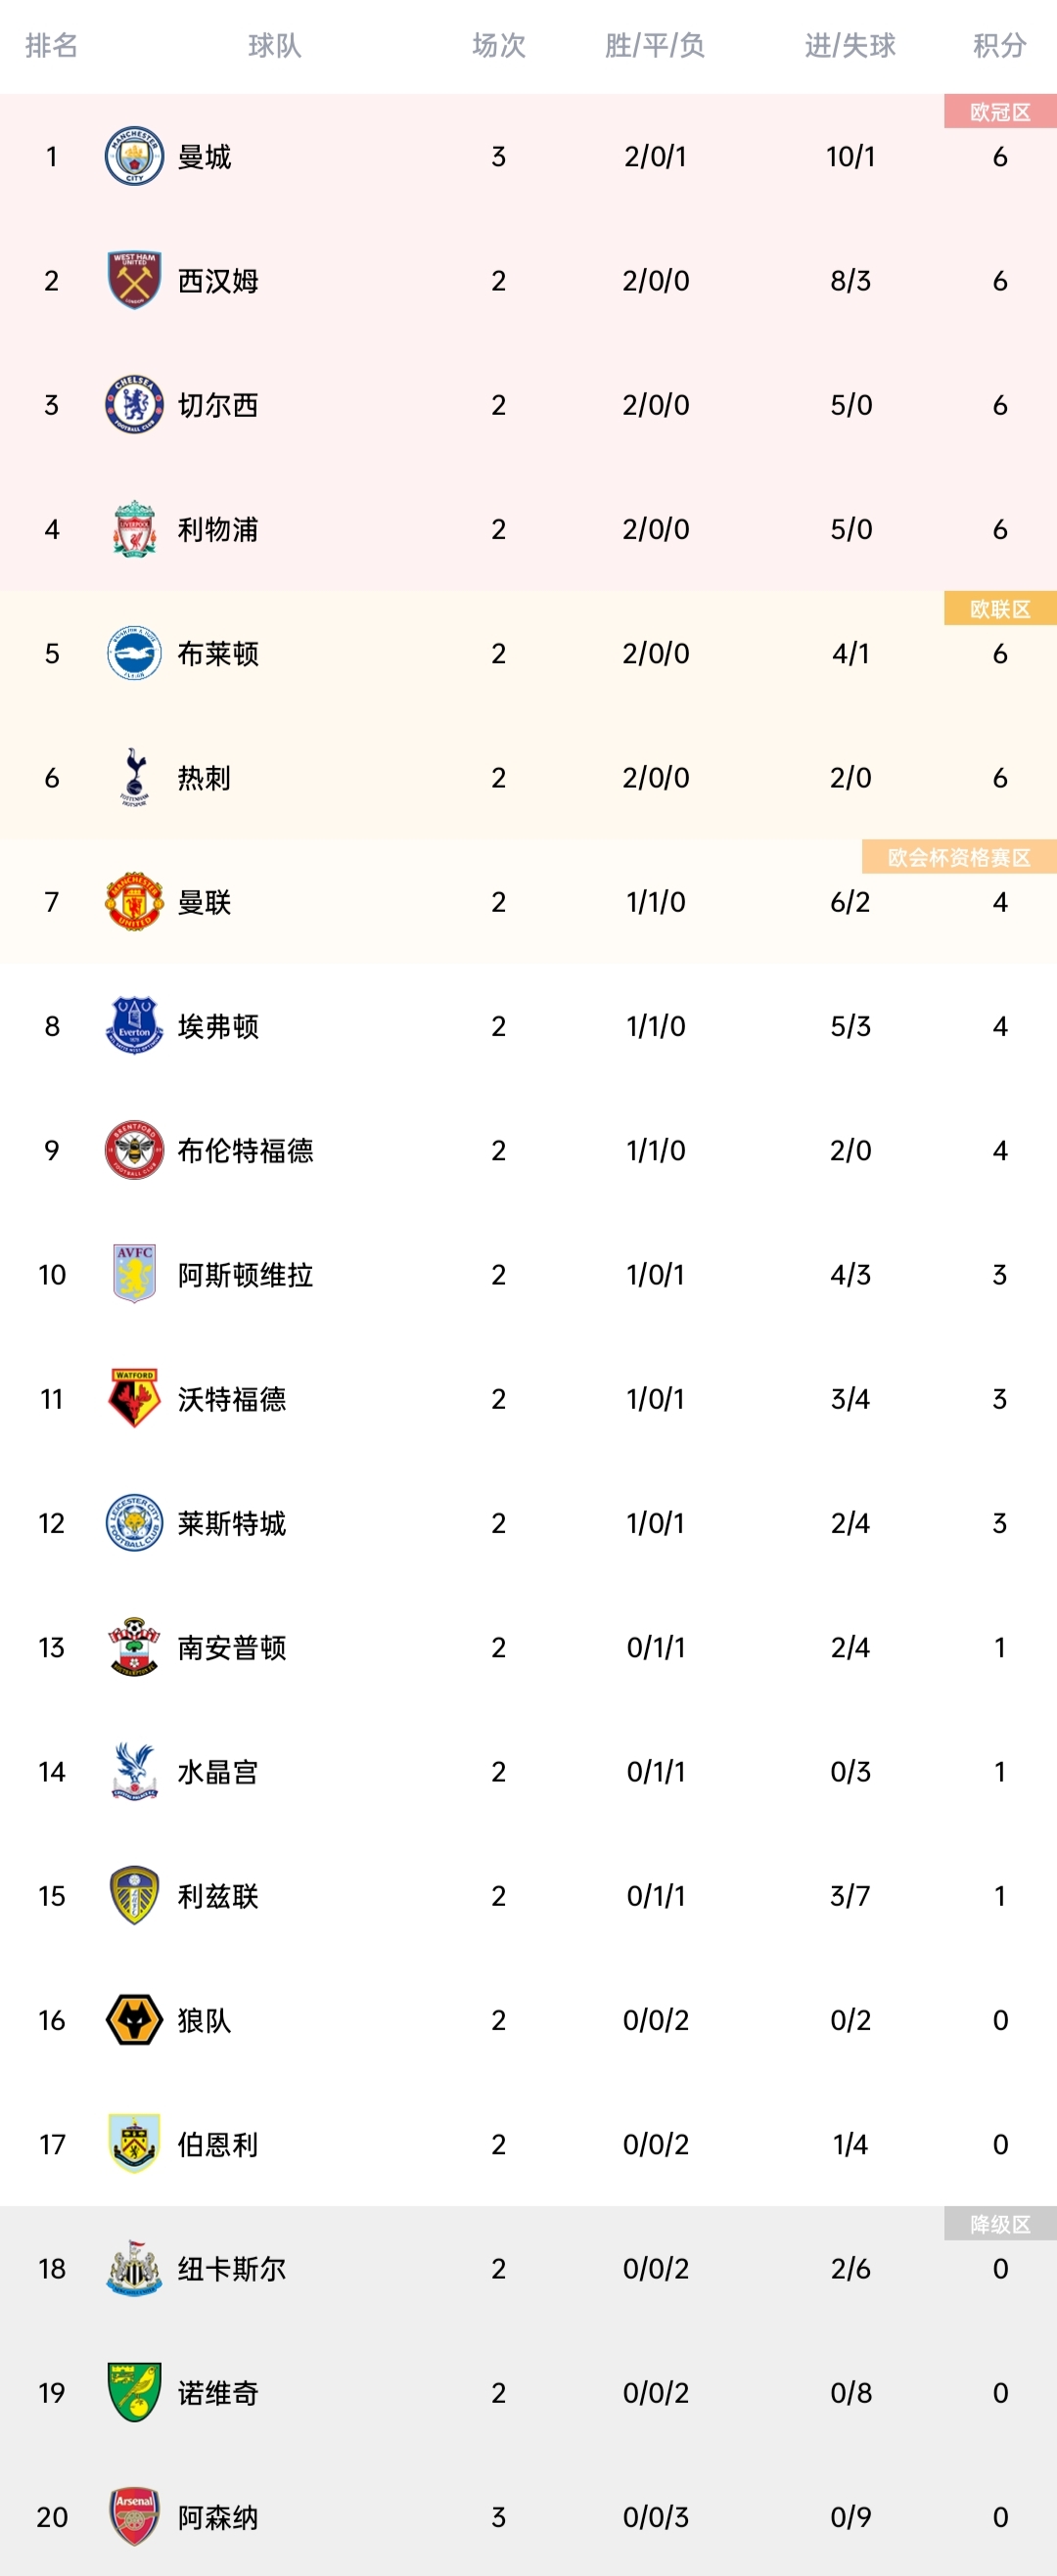Sort by 积分 column header
Screen dimensions: 1057x2576
[x=1000, y=45]
